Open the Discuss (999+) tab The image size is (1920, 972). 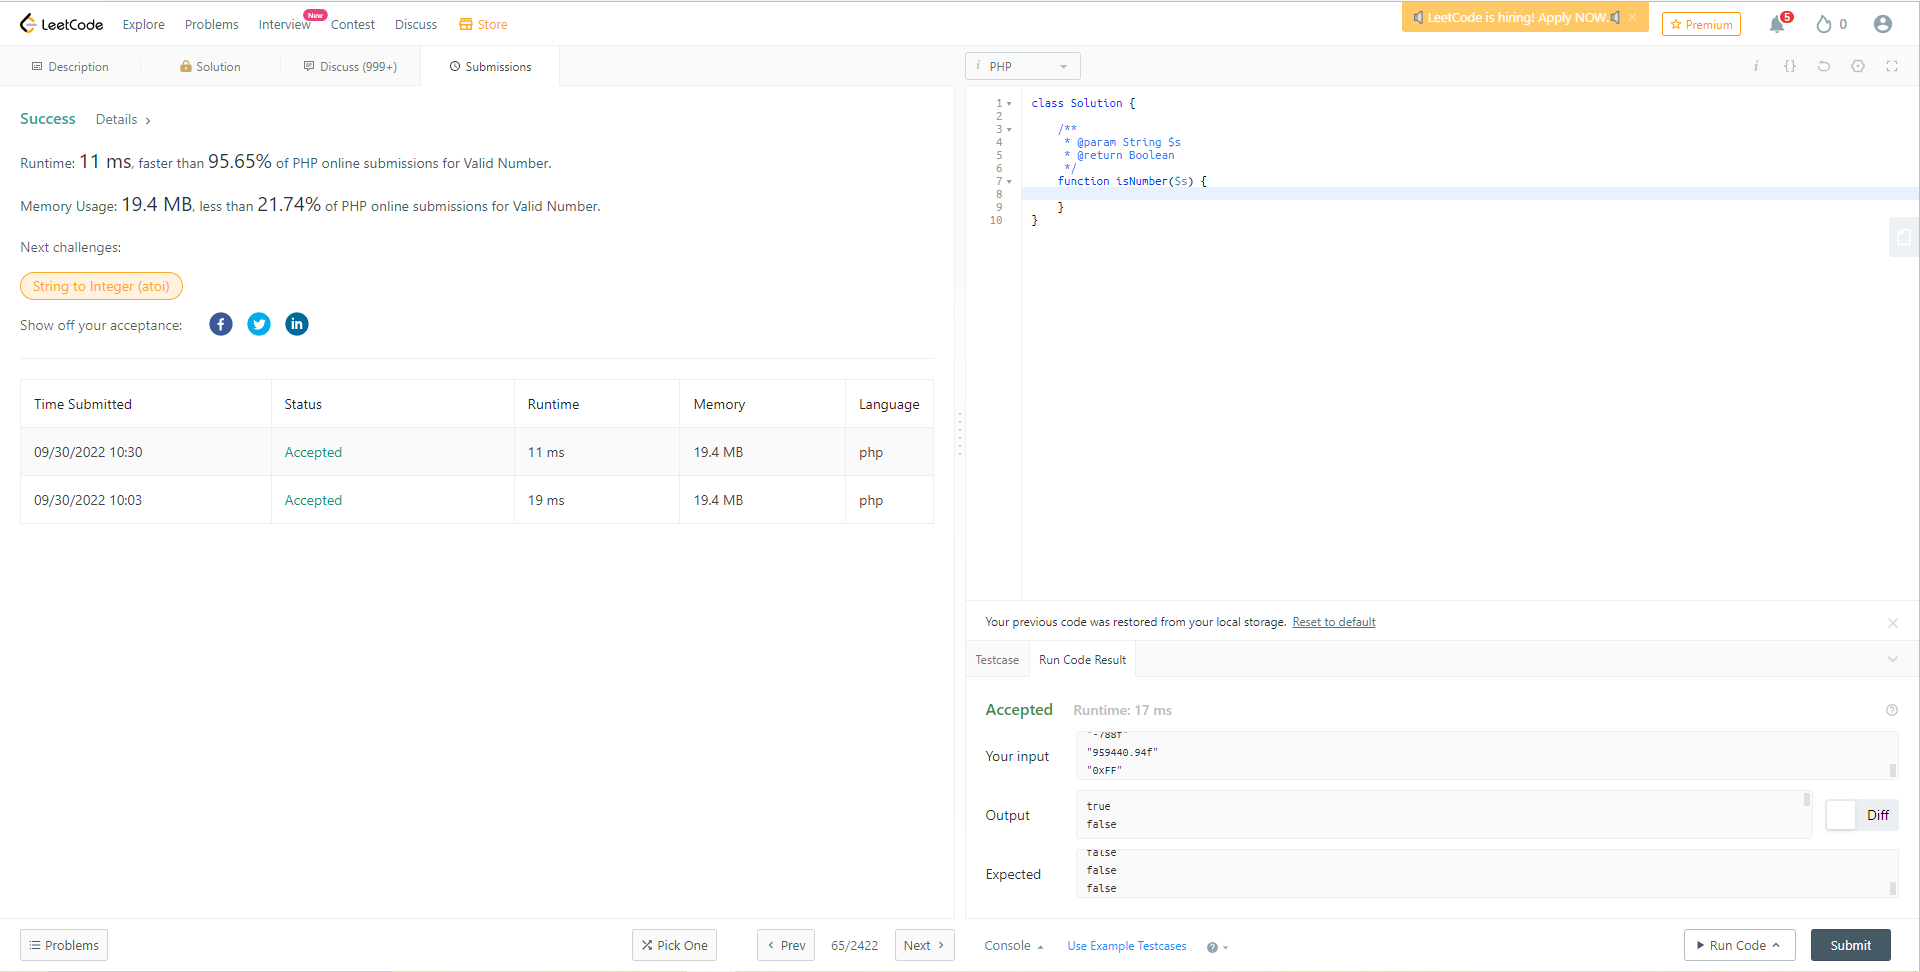tap(350, 66)
